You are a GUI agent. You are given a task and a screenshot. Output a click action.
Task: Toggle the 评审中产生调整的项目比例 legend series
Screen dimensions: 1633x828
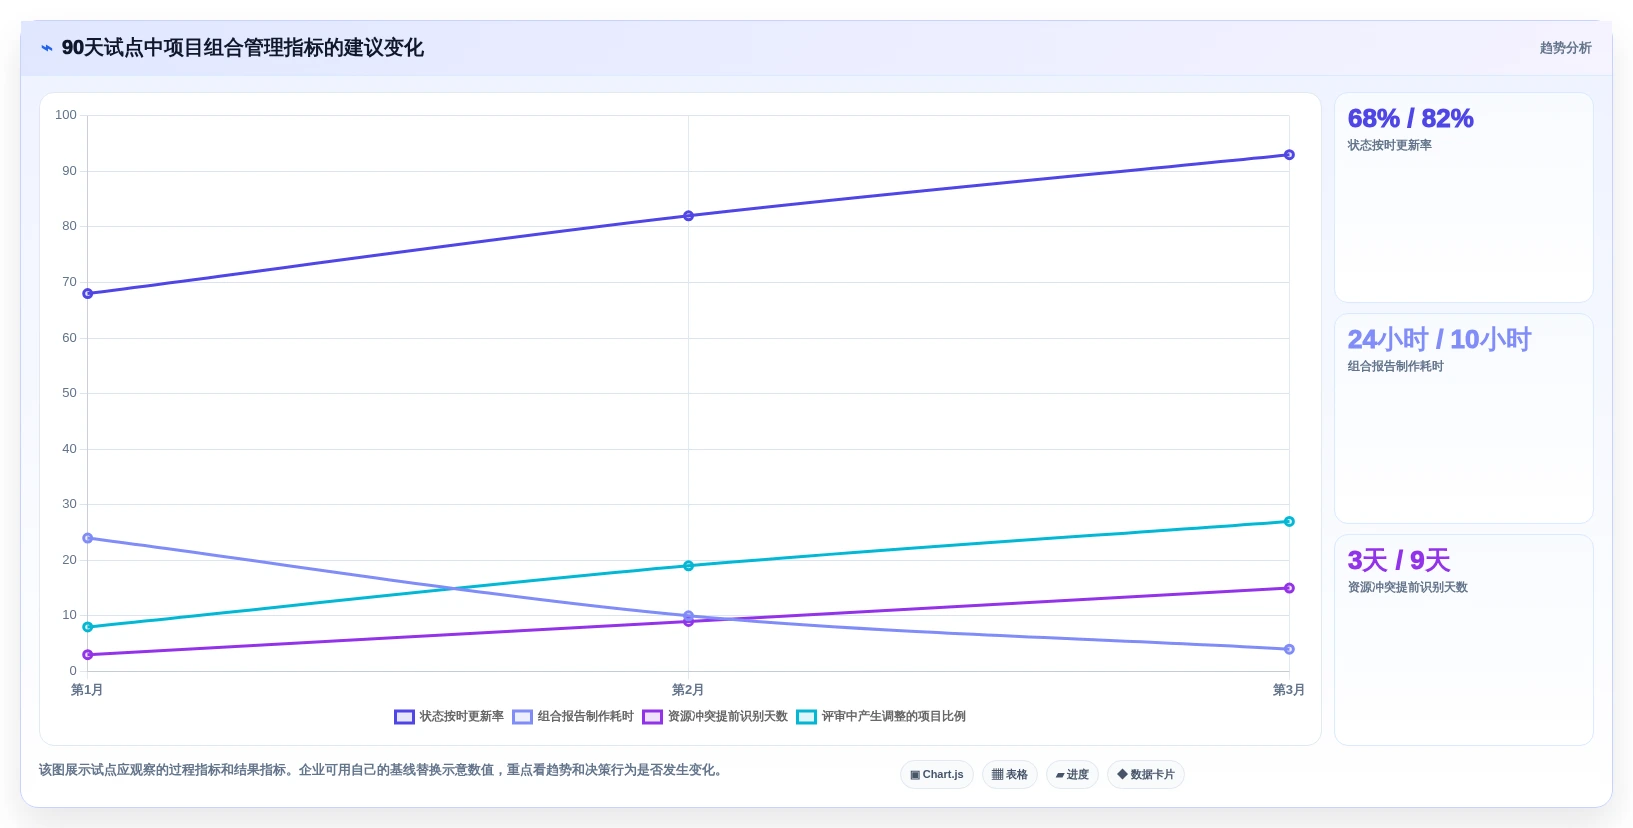pos(881,717)
